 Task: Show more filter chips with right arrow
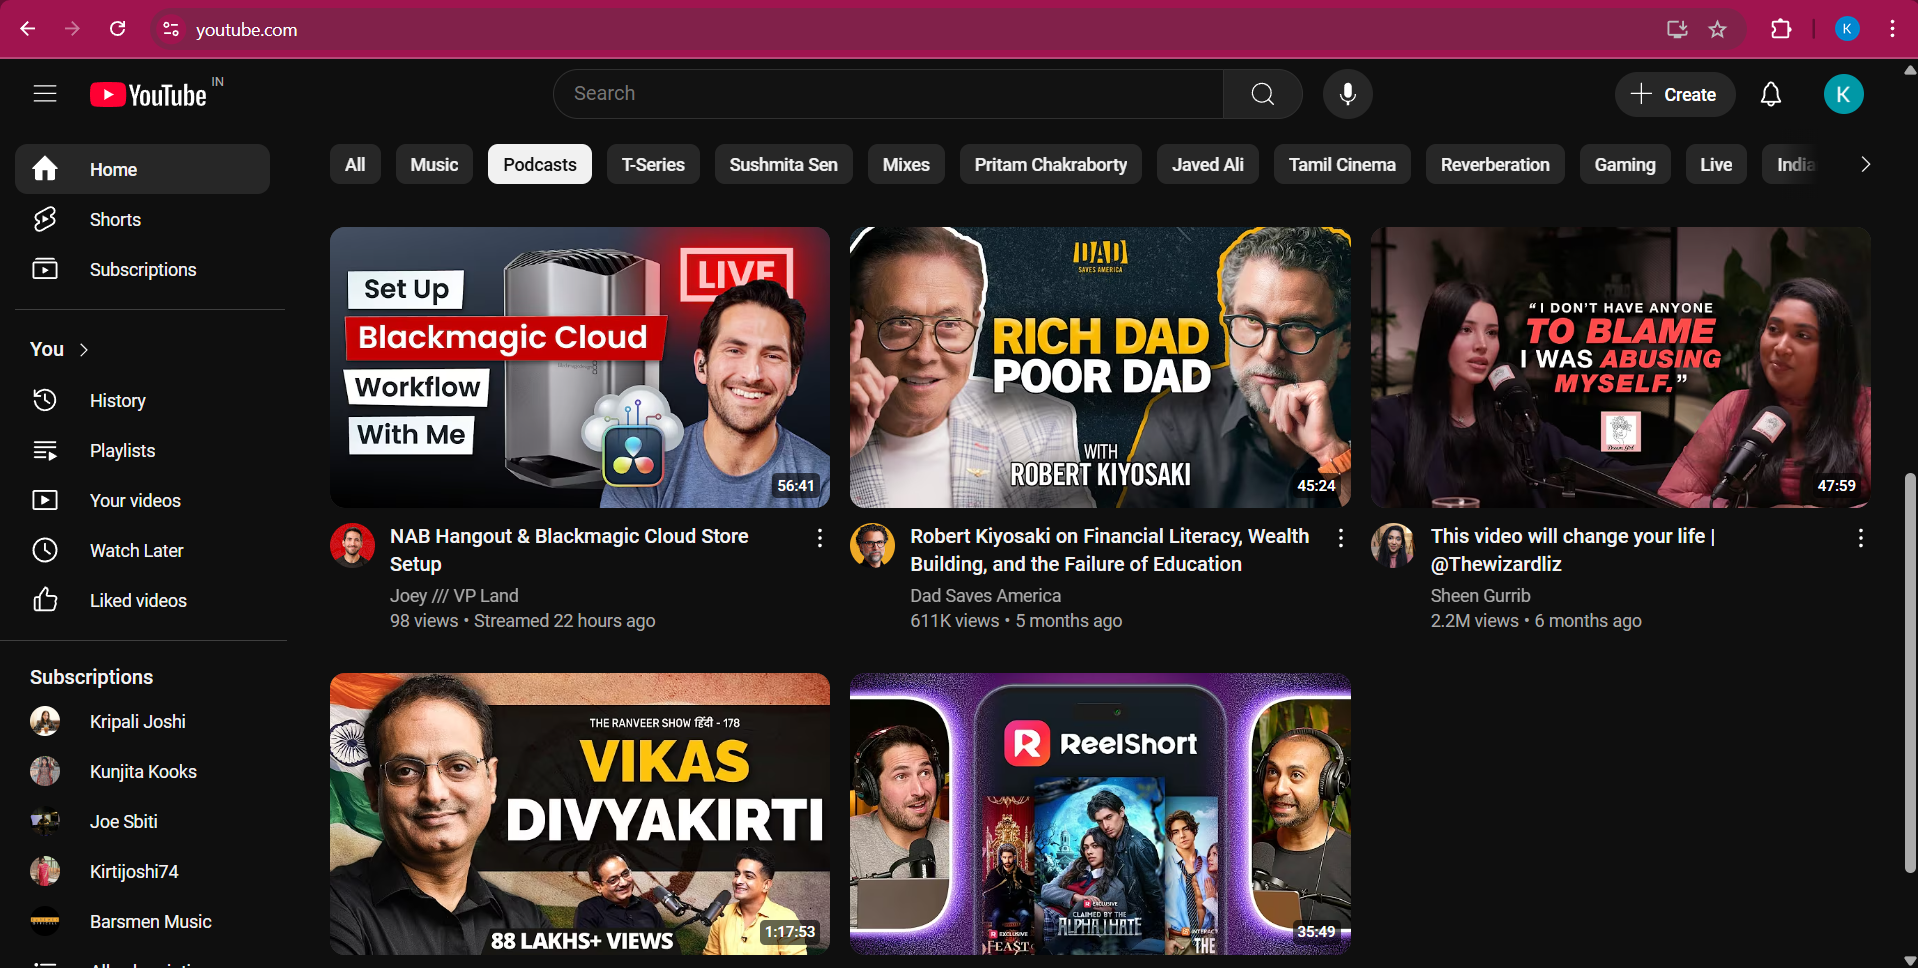pos(1865,164)
